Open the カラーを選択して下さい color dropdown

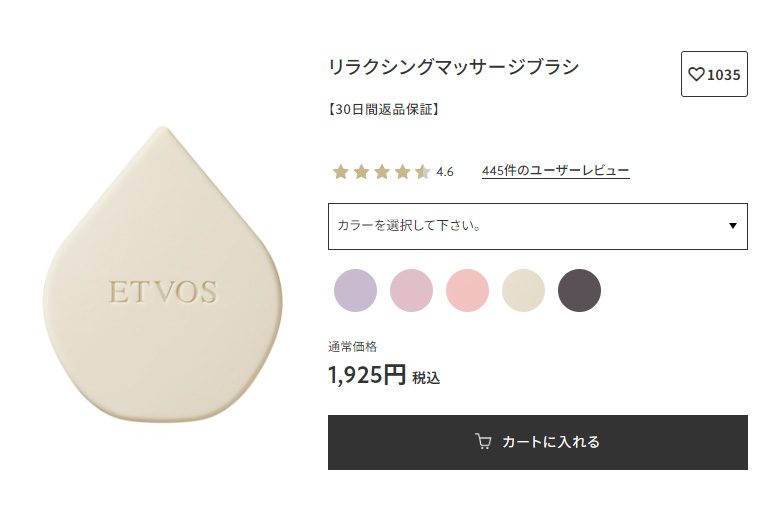(538, 226)
